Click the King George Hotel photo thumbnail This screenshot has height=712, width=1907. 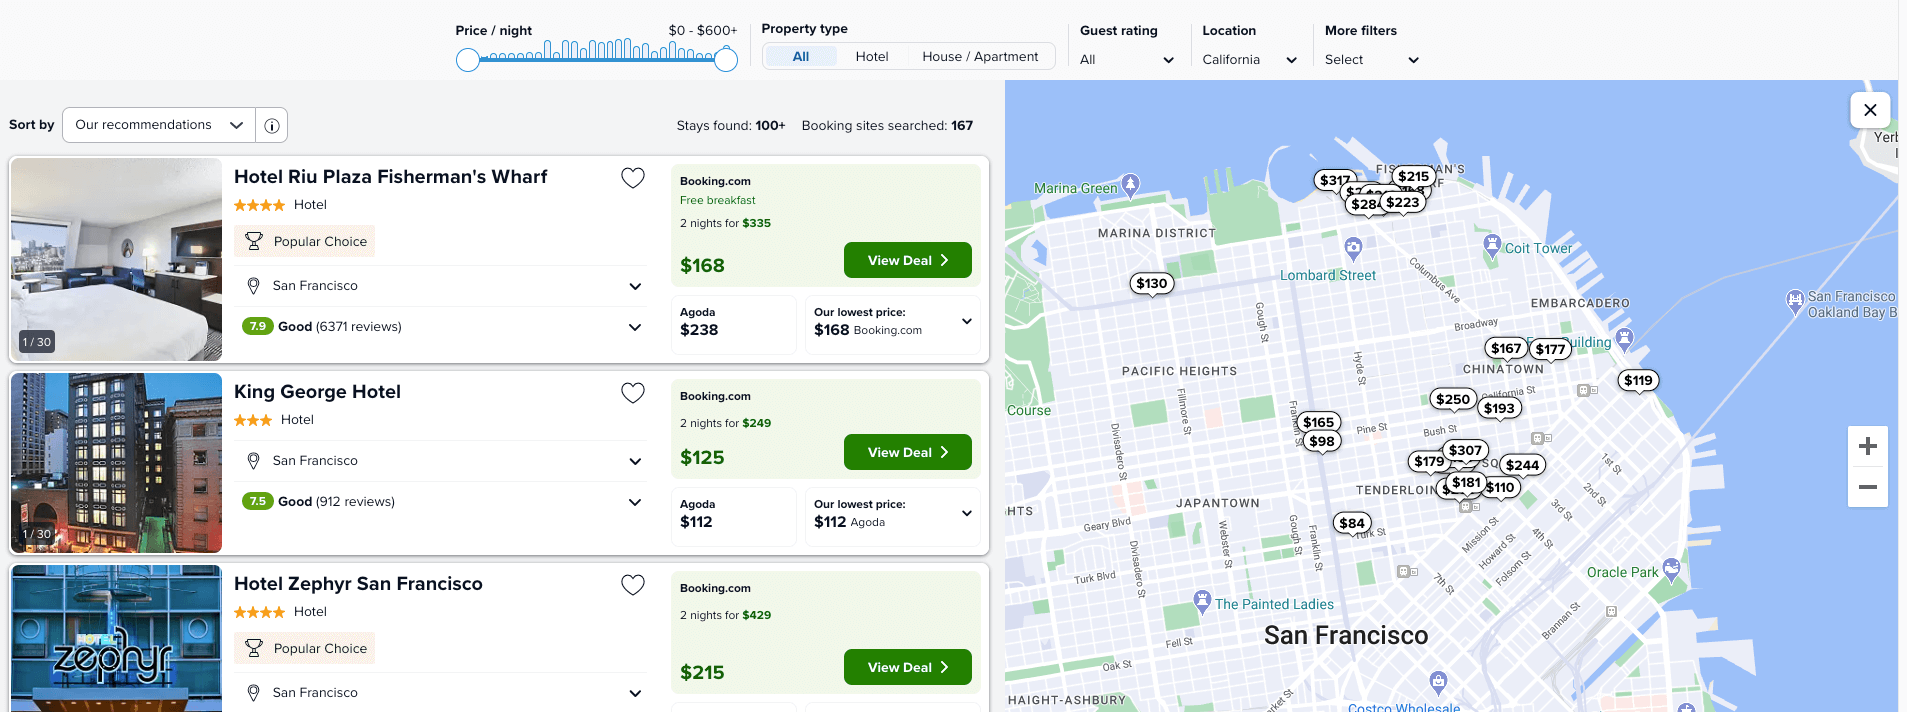pyautogui.click(x=116, y=463)
